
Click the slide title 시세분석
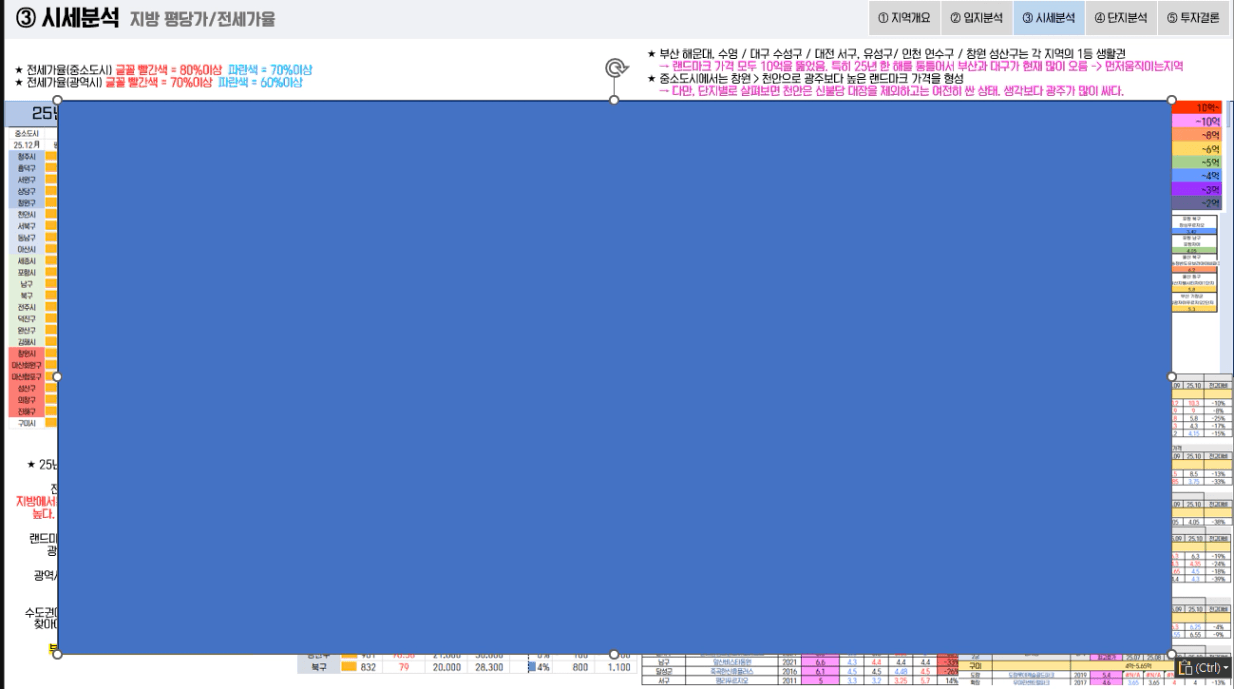click(80, 18)
